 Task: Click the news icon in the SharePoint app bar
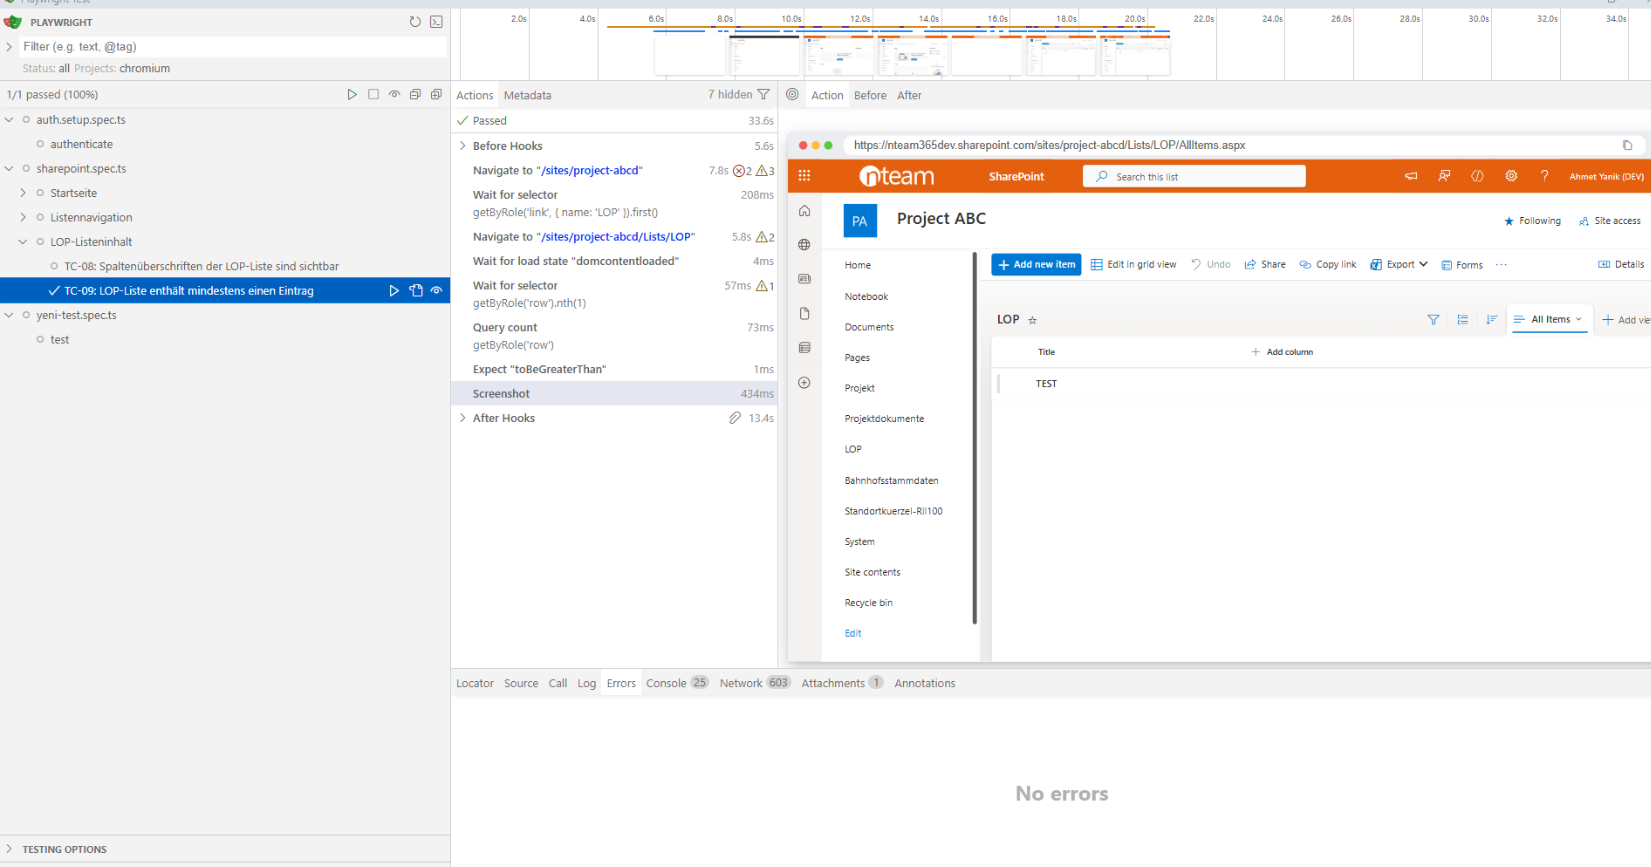click(804, 279)
